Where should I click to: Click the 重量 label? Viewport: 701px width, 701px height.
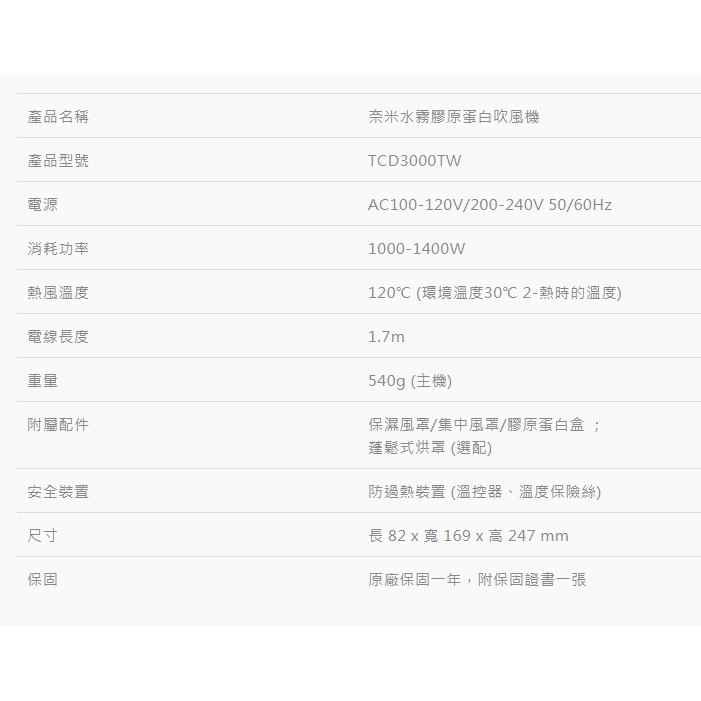tap(43, 381)
